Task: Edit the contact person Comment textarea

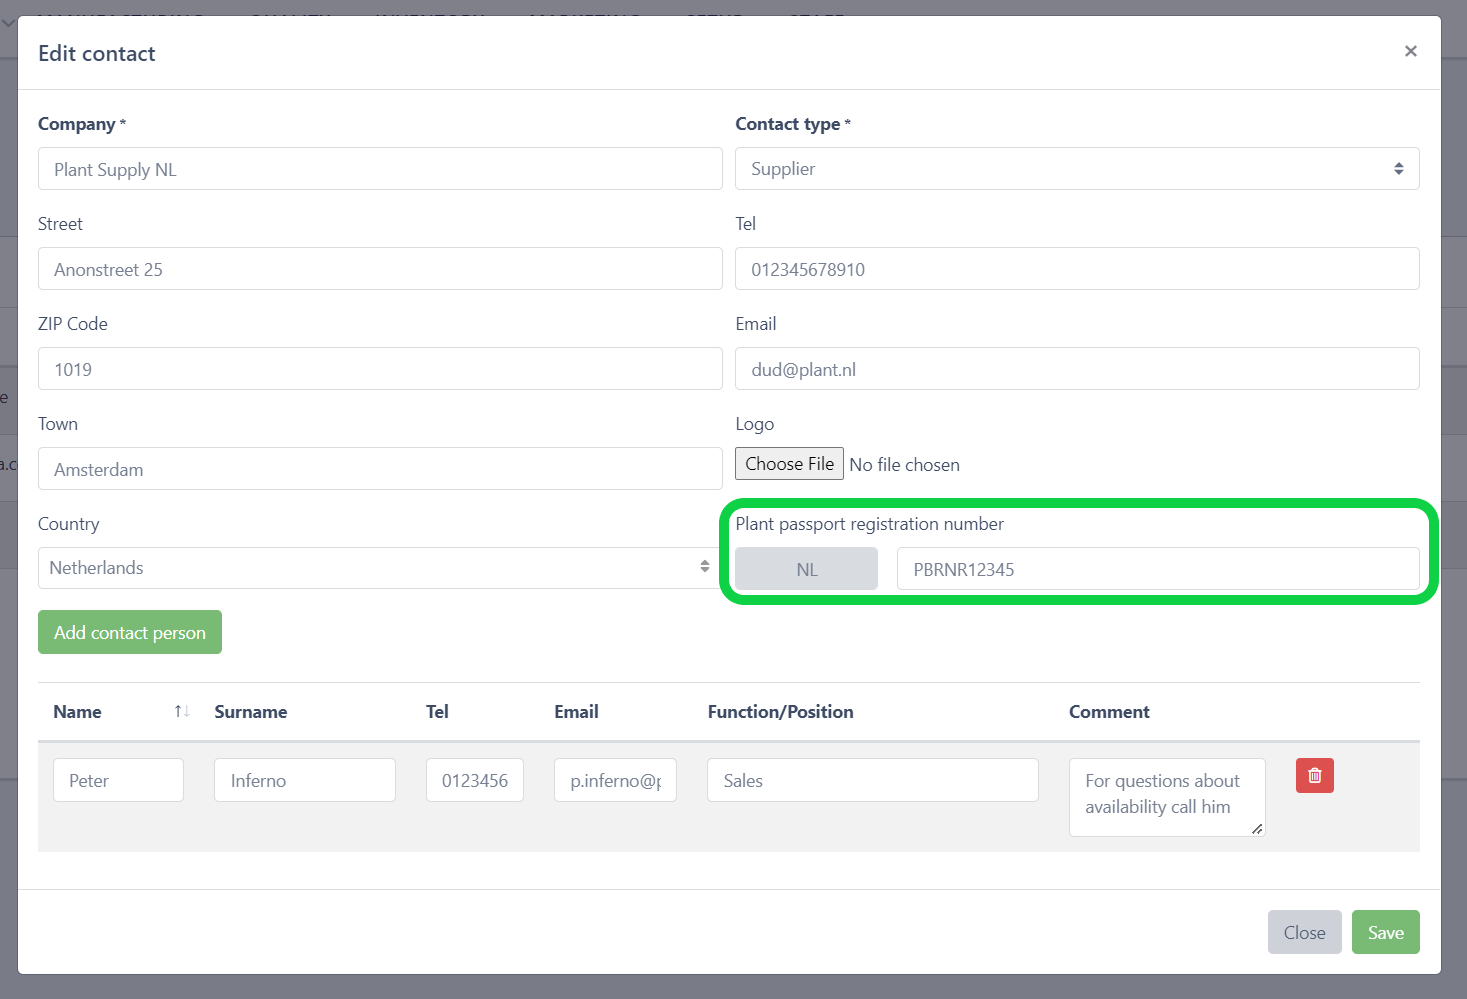Action: [x=1166, y=796]
